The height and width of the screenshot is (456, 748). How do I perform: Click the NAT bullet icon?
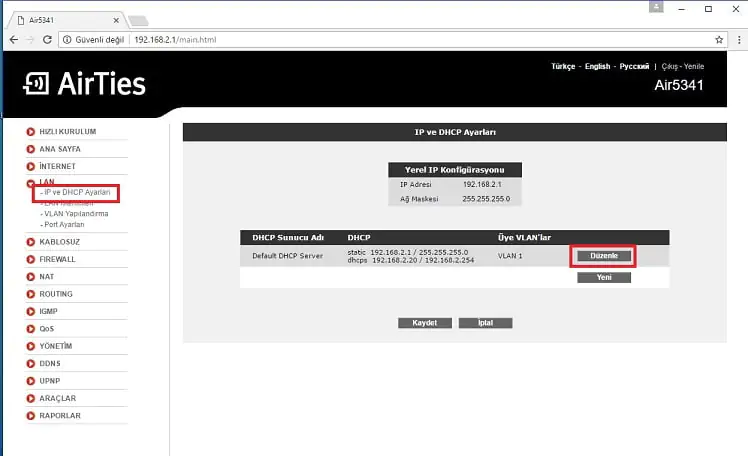[x=31, y=277]
